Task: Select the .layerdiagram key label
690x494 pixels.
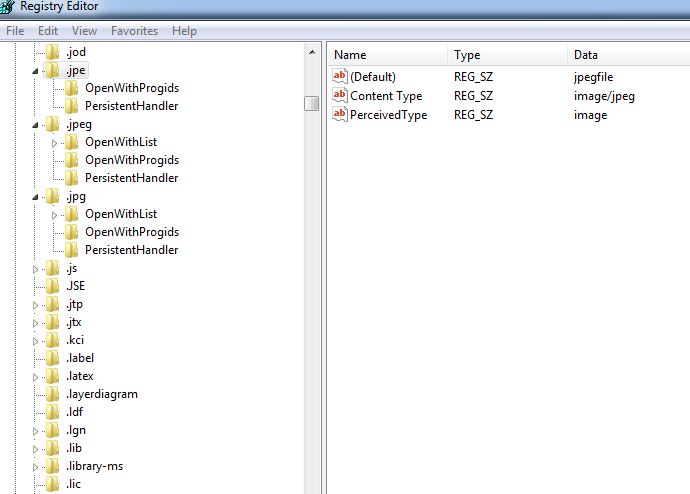Action: click(102, 394)
